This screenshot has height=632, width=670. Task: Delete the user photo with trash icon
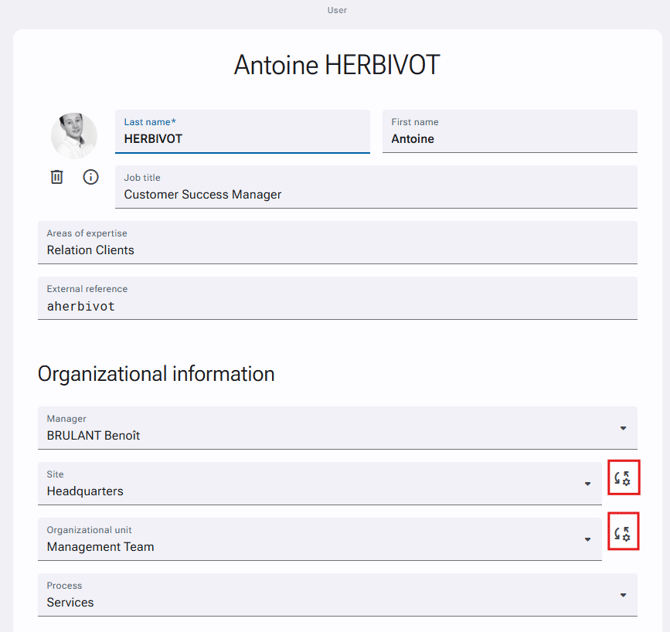point(57,177)
